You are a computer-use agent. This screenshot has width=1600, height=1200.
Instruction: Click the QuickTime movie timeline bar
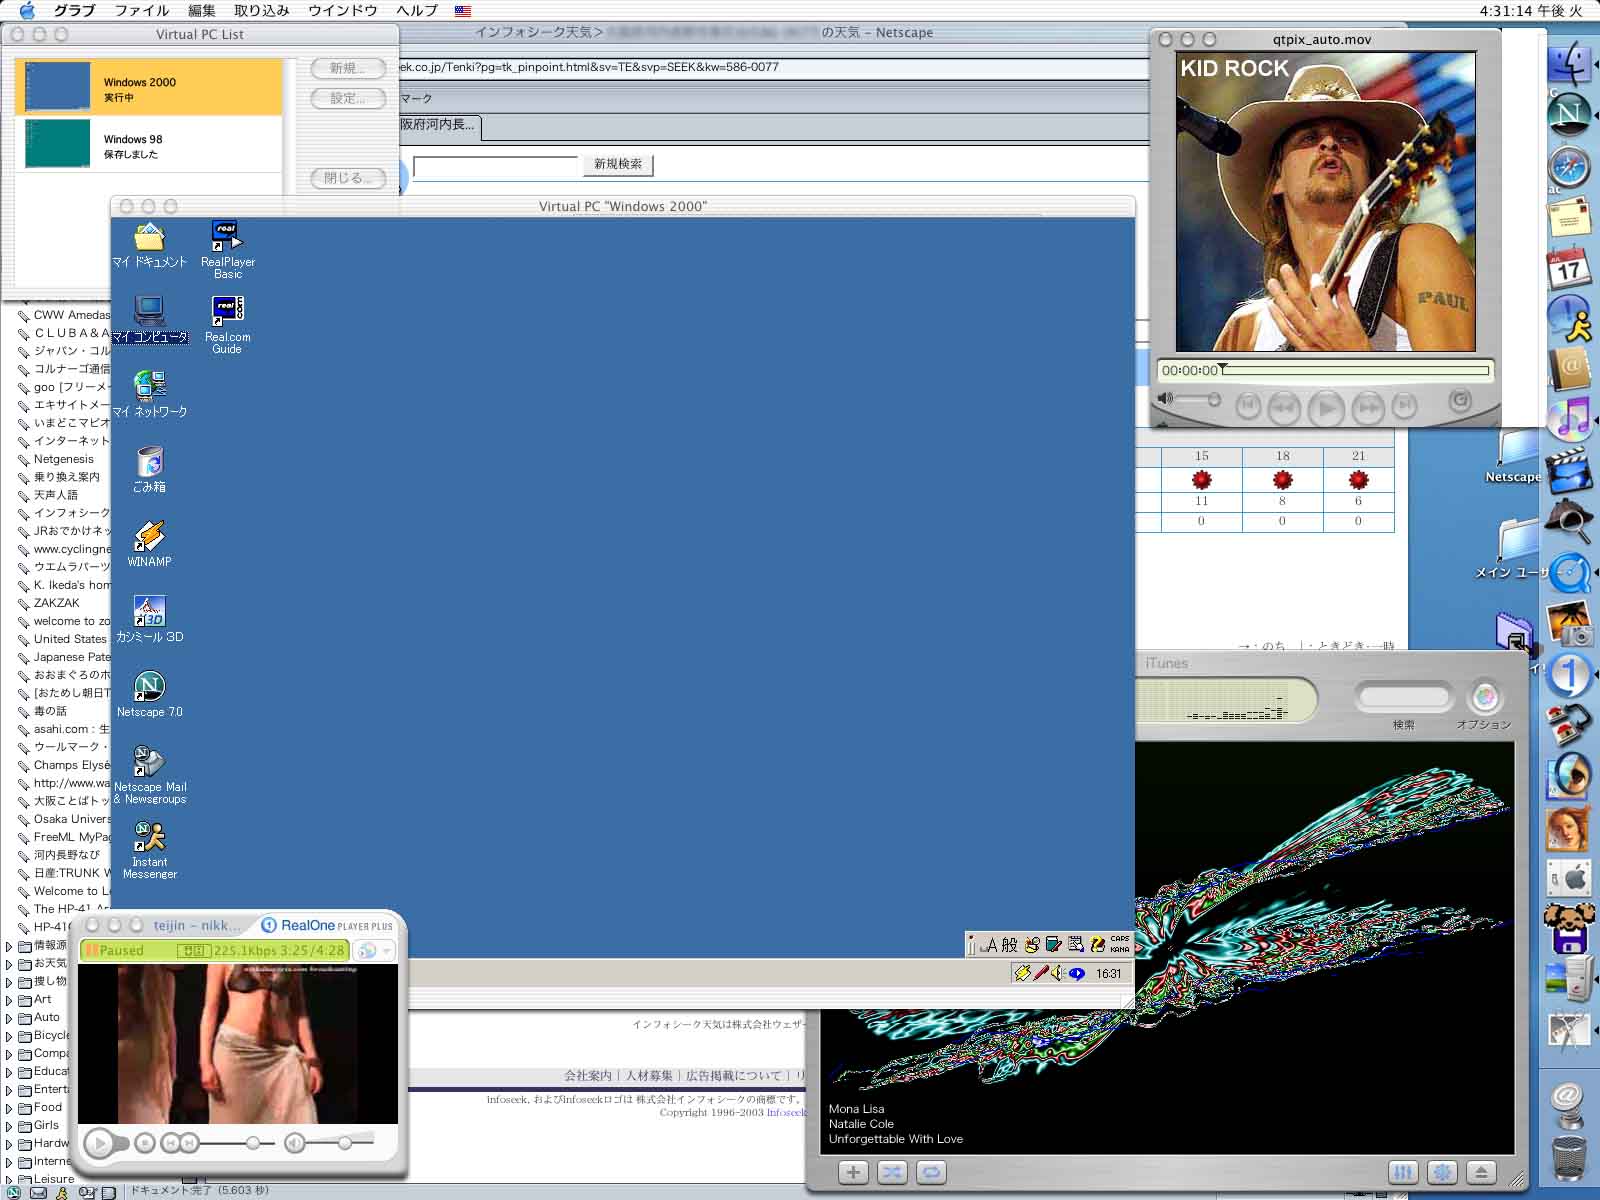[x=1355, y=370]
